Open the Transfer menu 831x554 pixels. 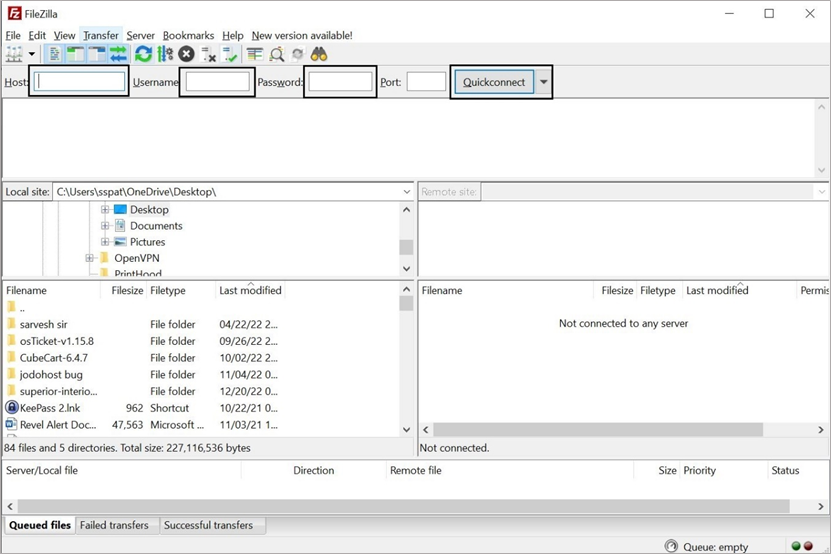pyautogui.click(x=101, y=36)
